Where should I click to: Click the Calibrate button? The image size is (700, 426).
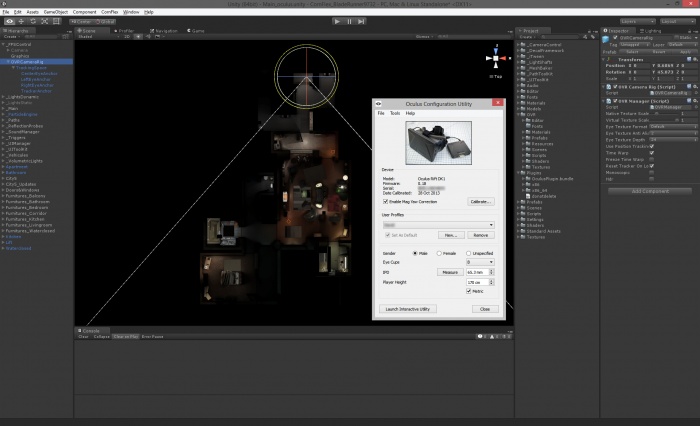[x=481, y=201]
